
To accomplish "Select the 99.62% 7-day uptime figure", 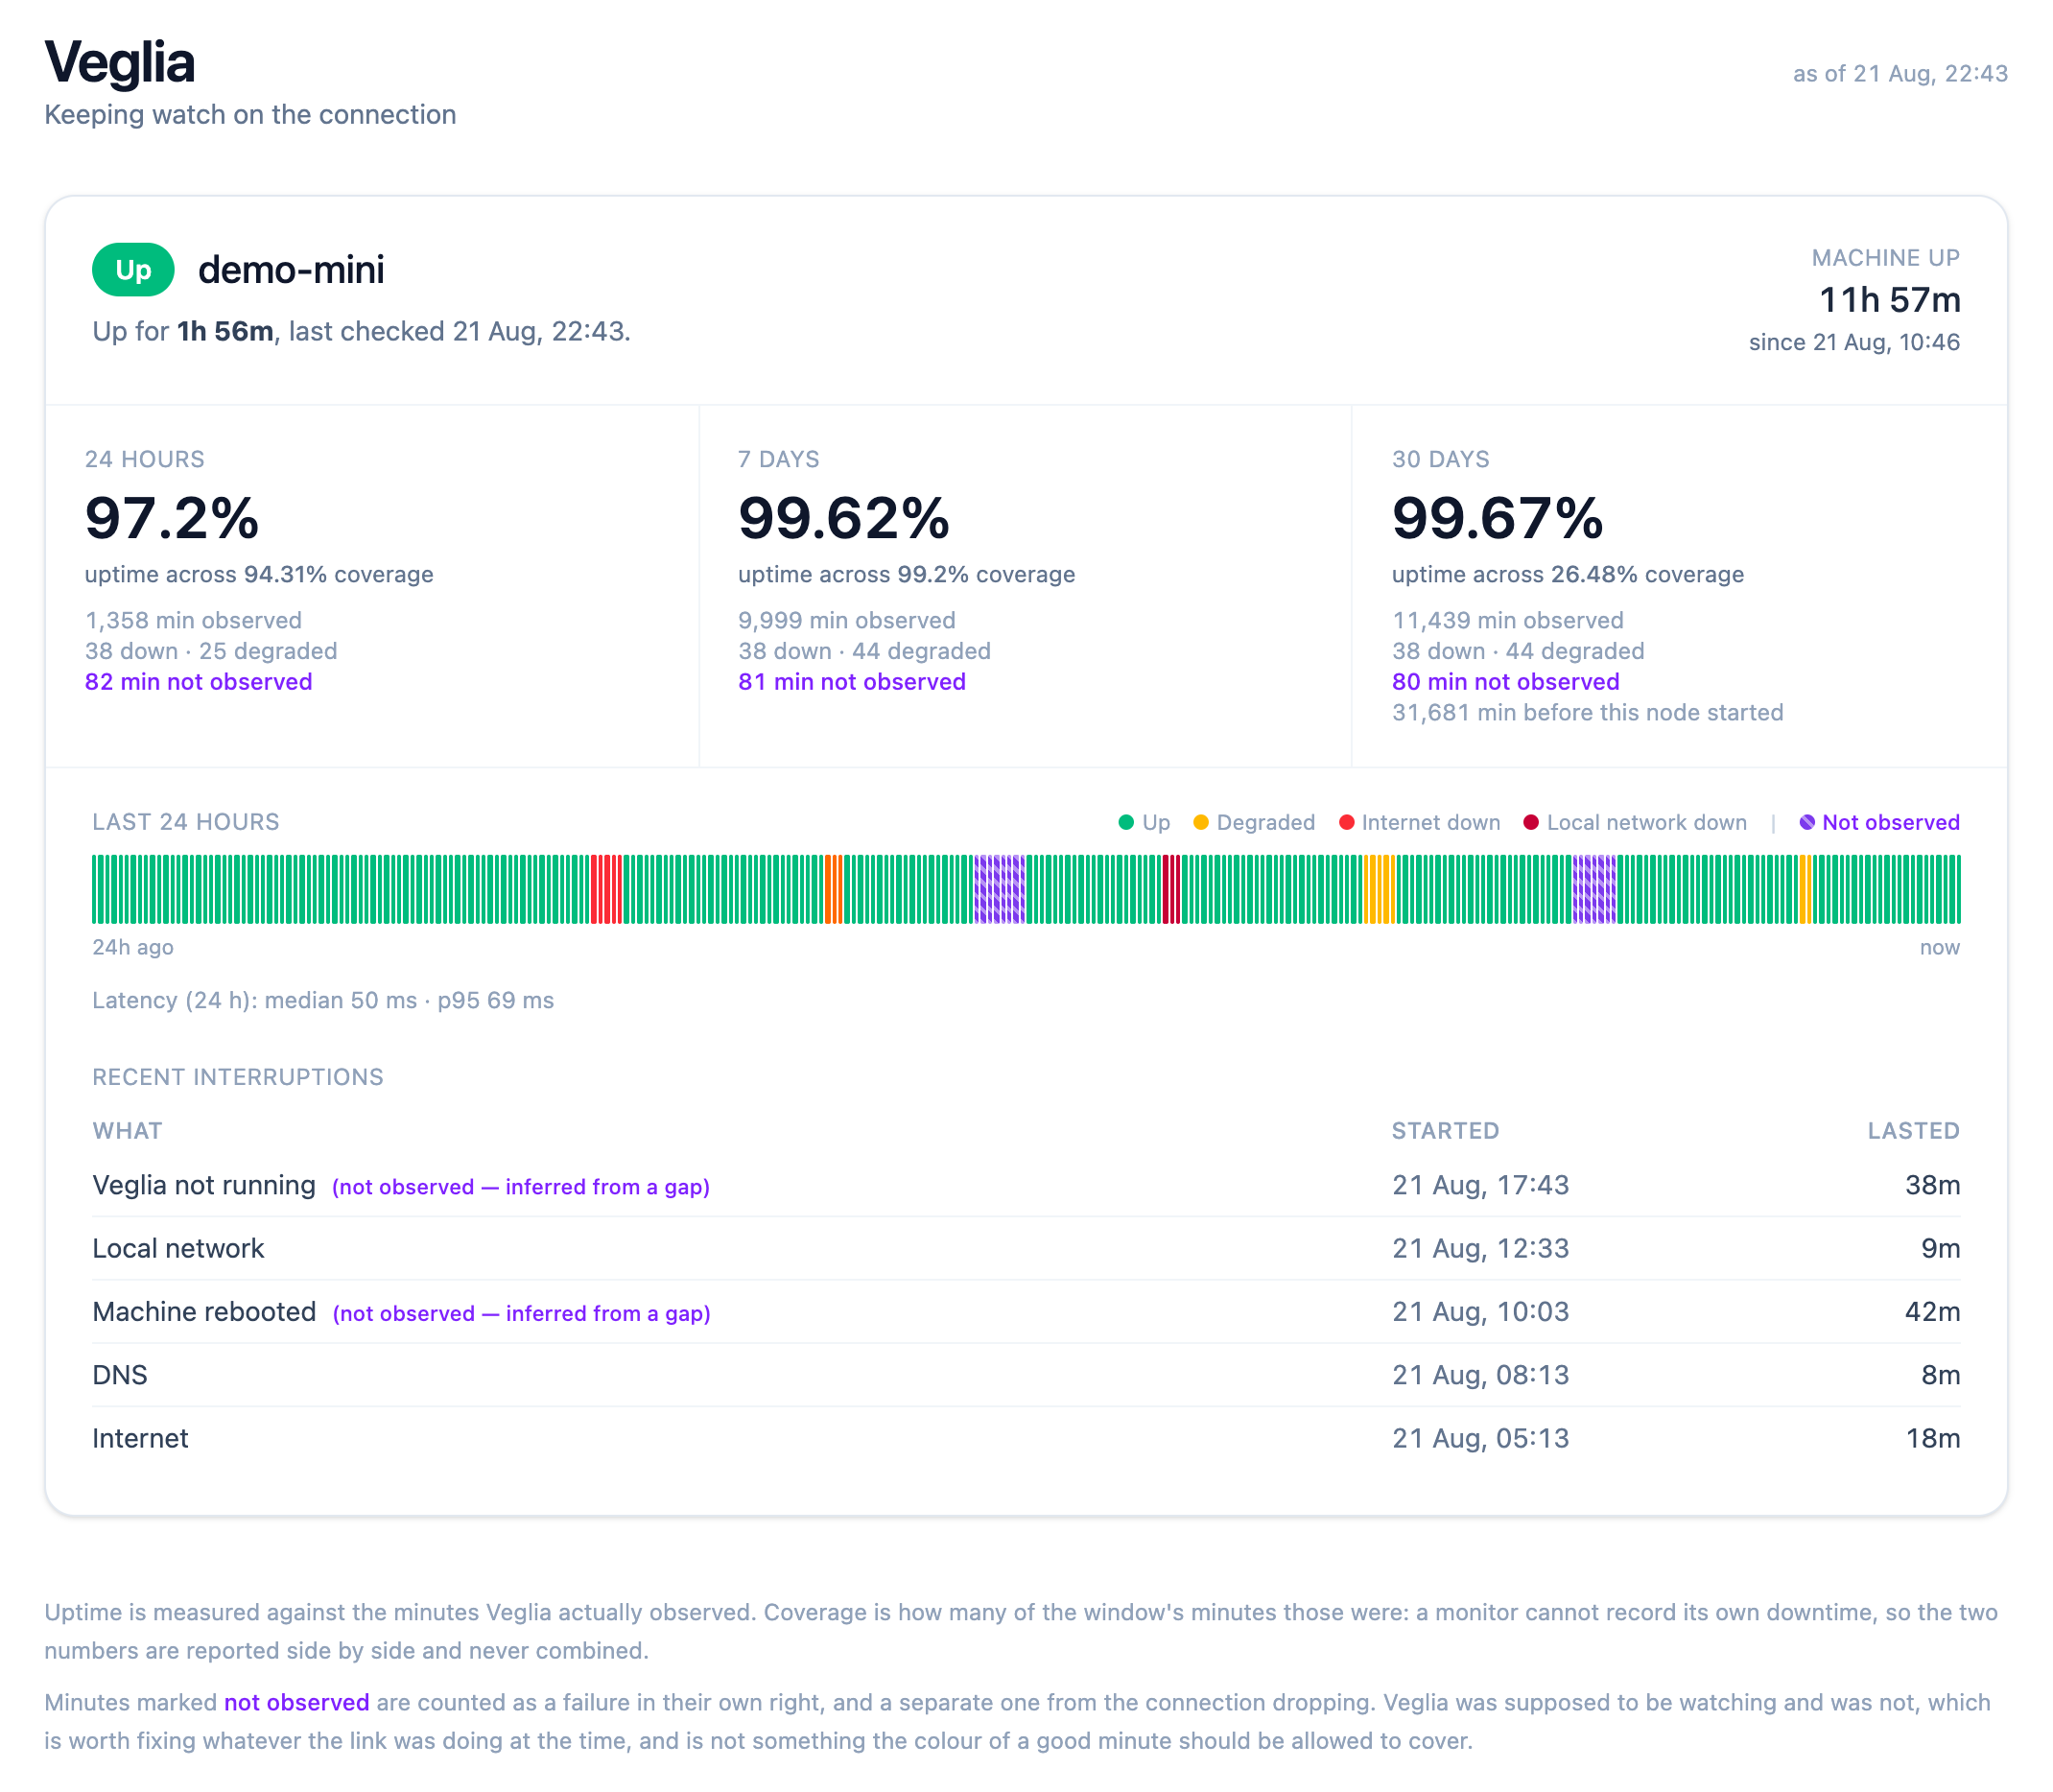I will pos(844,518).
